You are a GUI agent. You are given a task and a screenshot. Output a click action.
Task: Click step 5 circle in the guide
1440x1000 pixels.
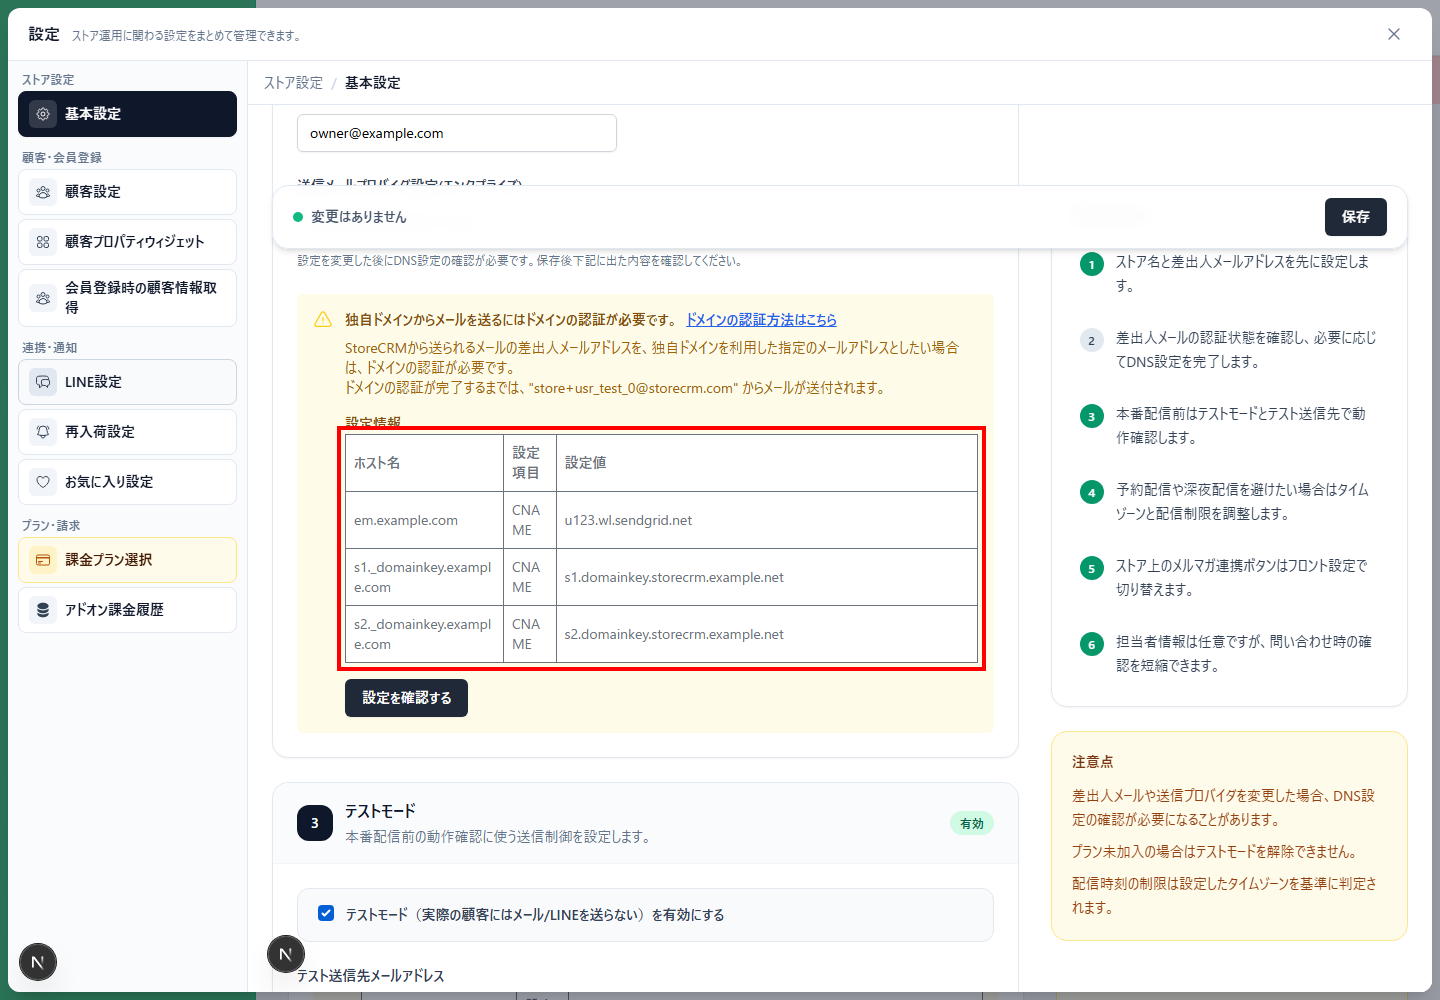[x=1092, y=569]
